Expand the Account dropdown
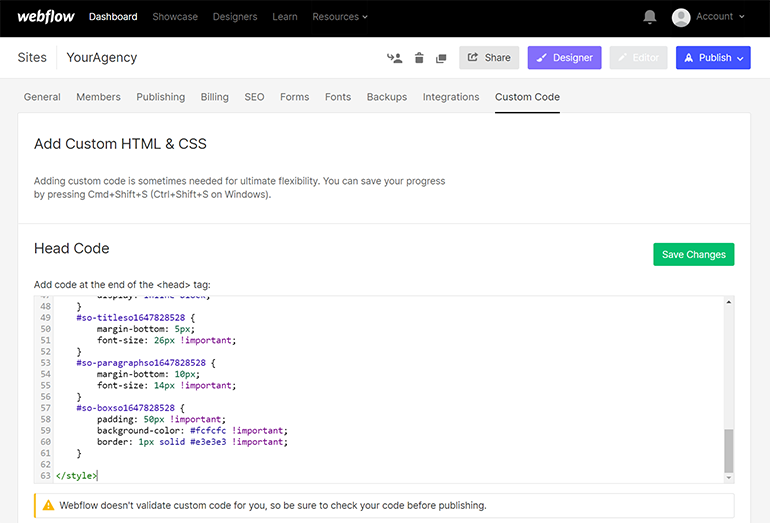 720,17
